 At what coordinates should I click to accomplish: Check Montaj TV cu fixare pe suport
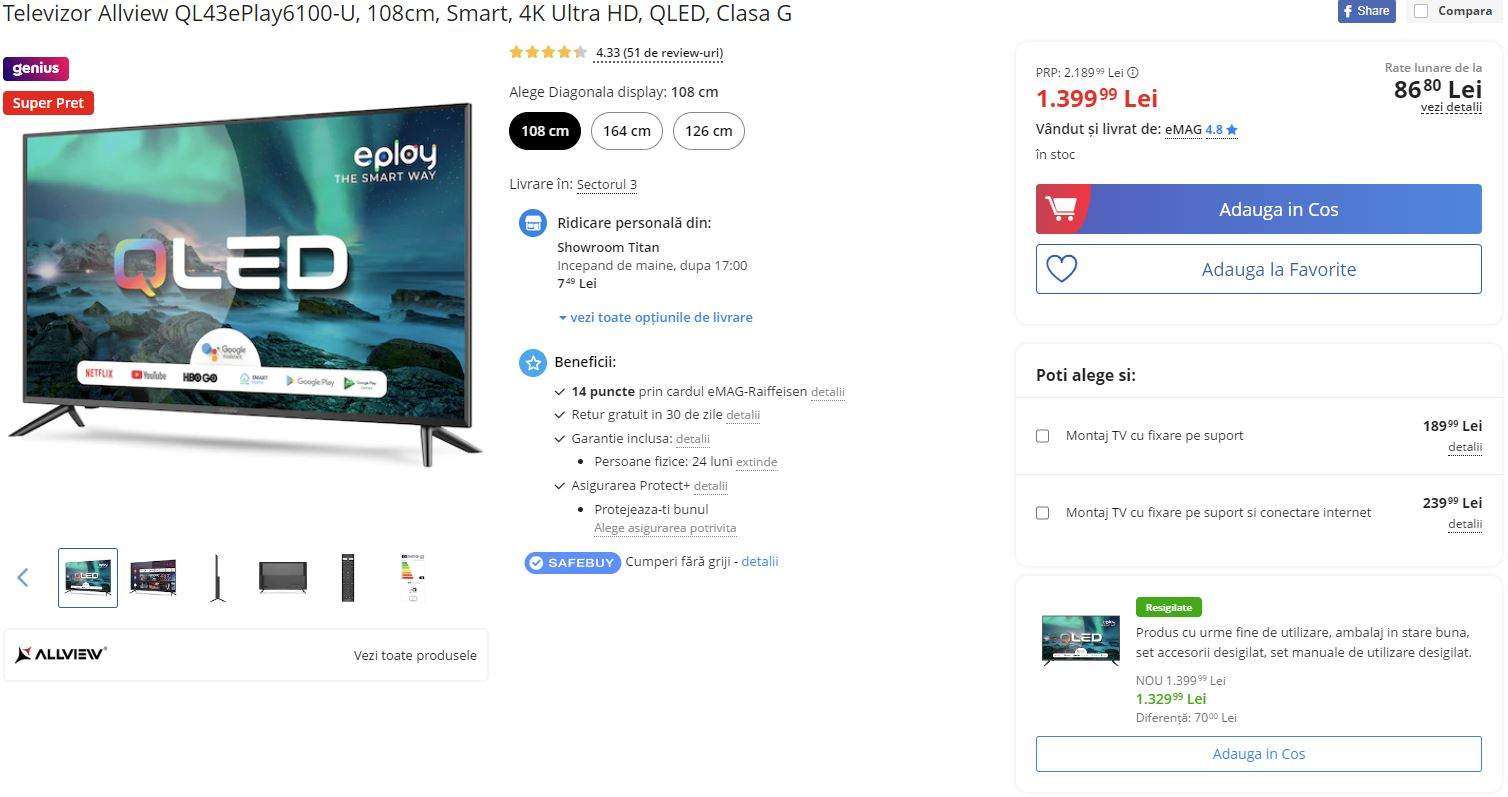pos(1043,436)
